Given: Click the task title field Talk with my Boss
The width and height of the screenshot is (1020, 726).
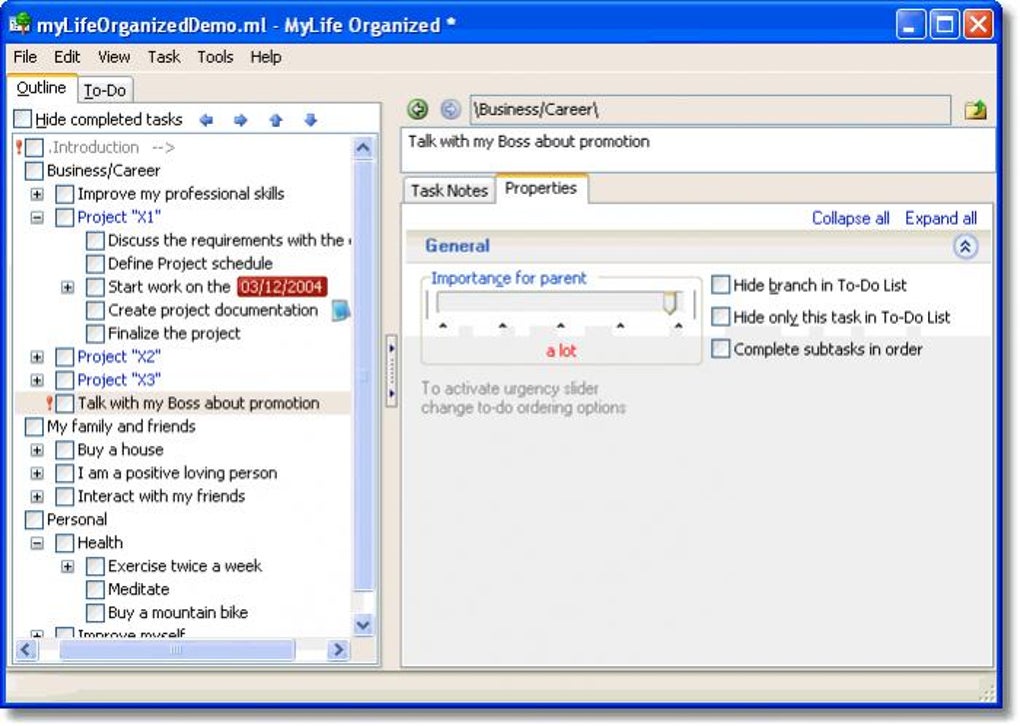Looking at the screenshot, I should pyautogui.click(x=698, y=150).
